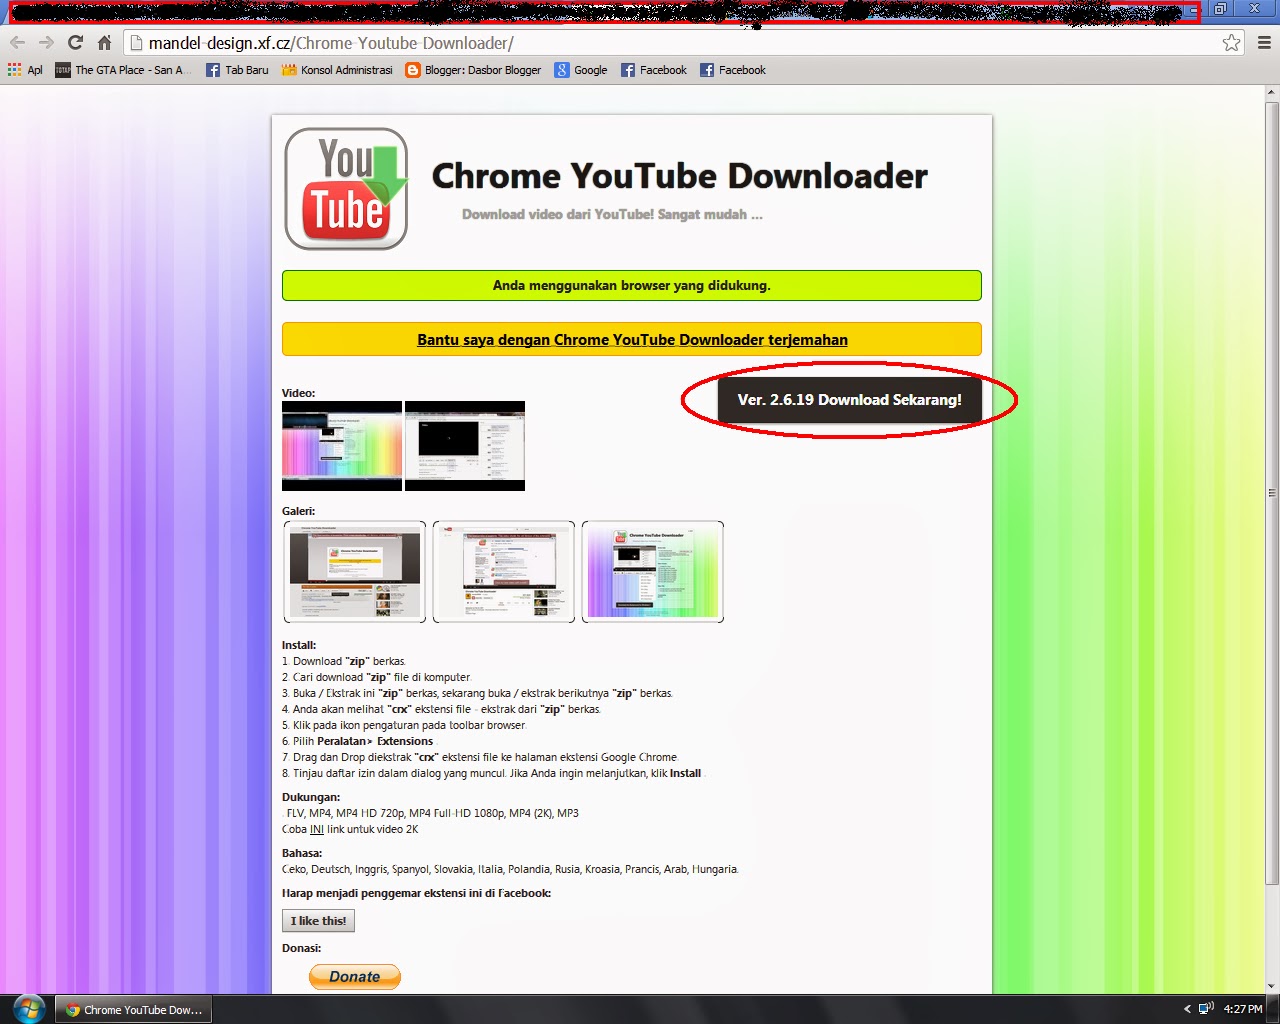This screenshot has height=1024, width=1280.
Task: Click the 4:27 PM system clock
Action: coord(1243,1009)
